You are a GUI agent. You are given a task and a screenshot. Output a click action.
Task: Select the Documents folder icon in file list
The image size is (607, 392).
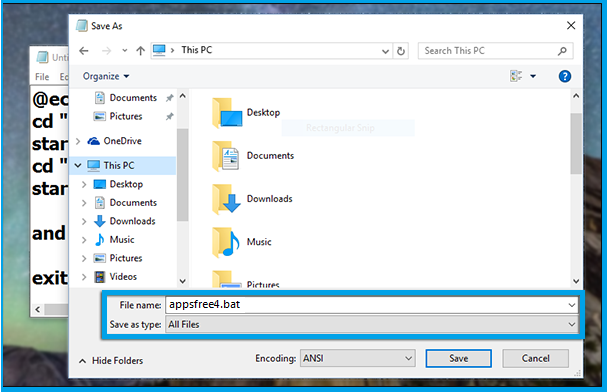[x=226, y=156]
